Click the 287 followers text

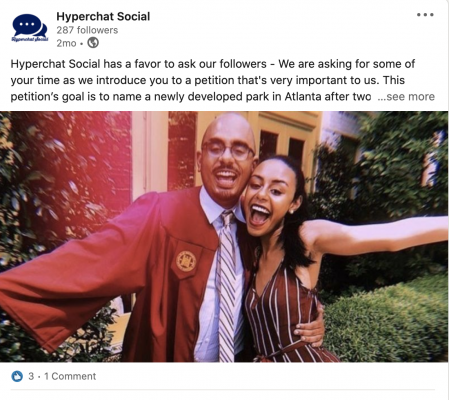click(87, 30)
